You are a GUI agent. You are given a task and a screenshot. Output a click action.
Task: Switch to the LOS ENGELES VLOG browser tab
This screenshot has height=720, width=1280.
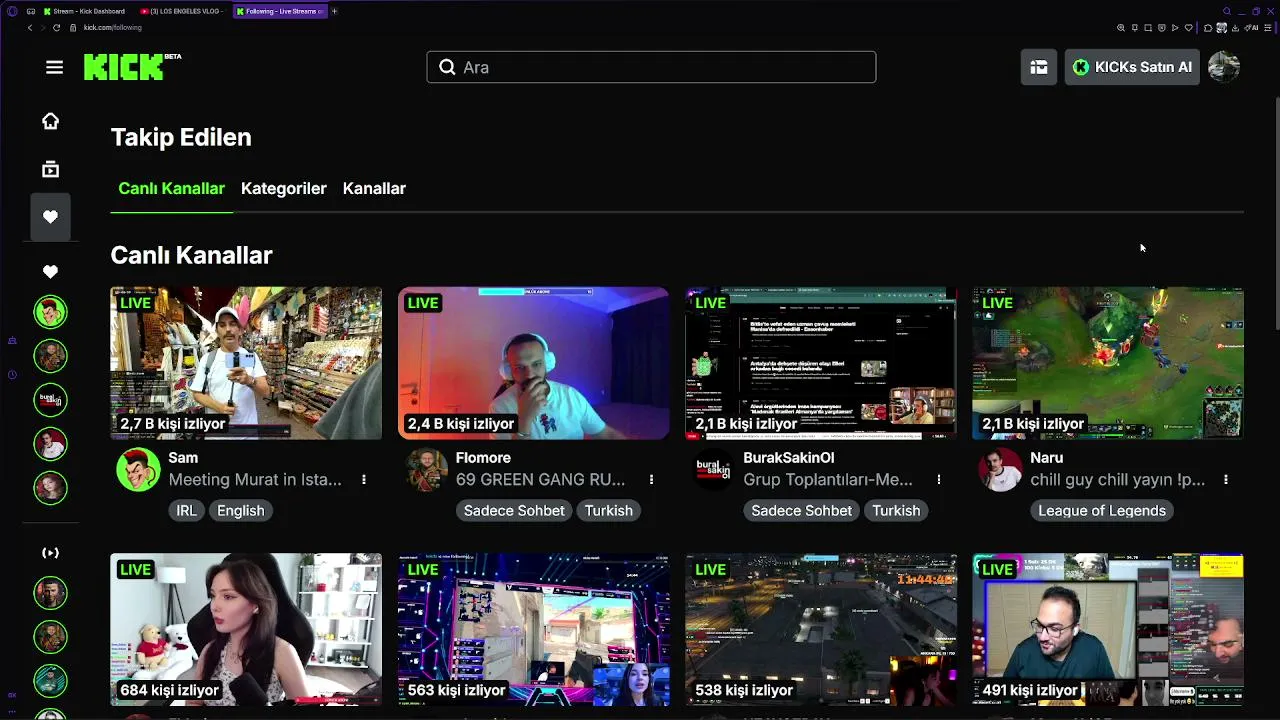(183, 11)
